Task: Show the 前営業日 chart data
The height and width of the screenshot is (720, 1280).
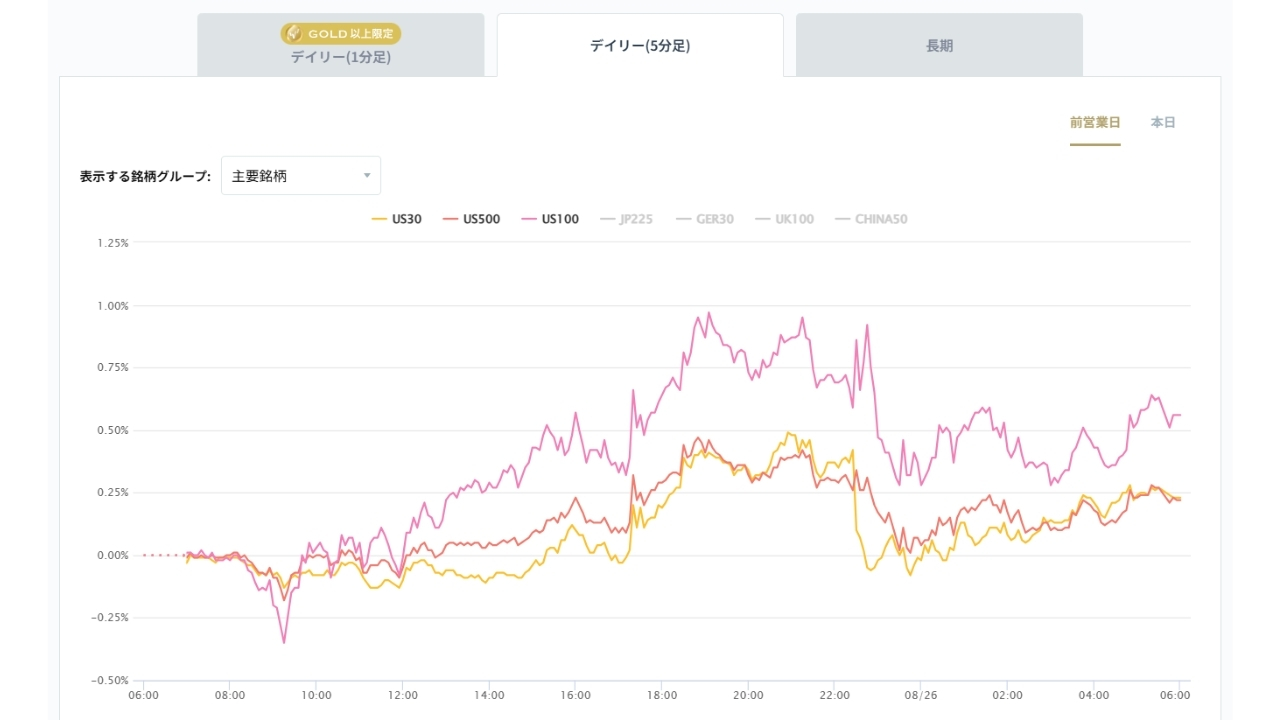Action: [x=1095, y=123]
